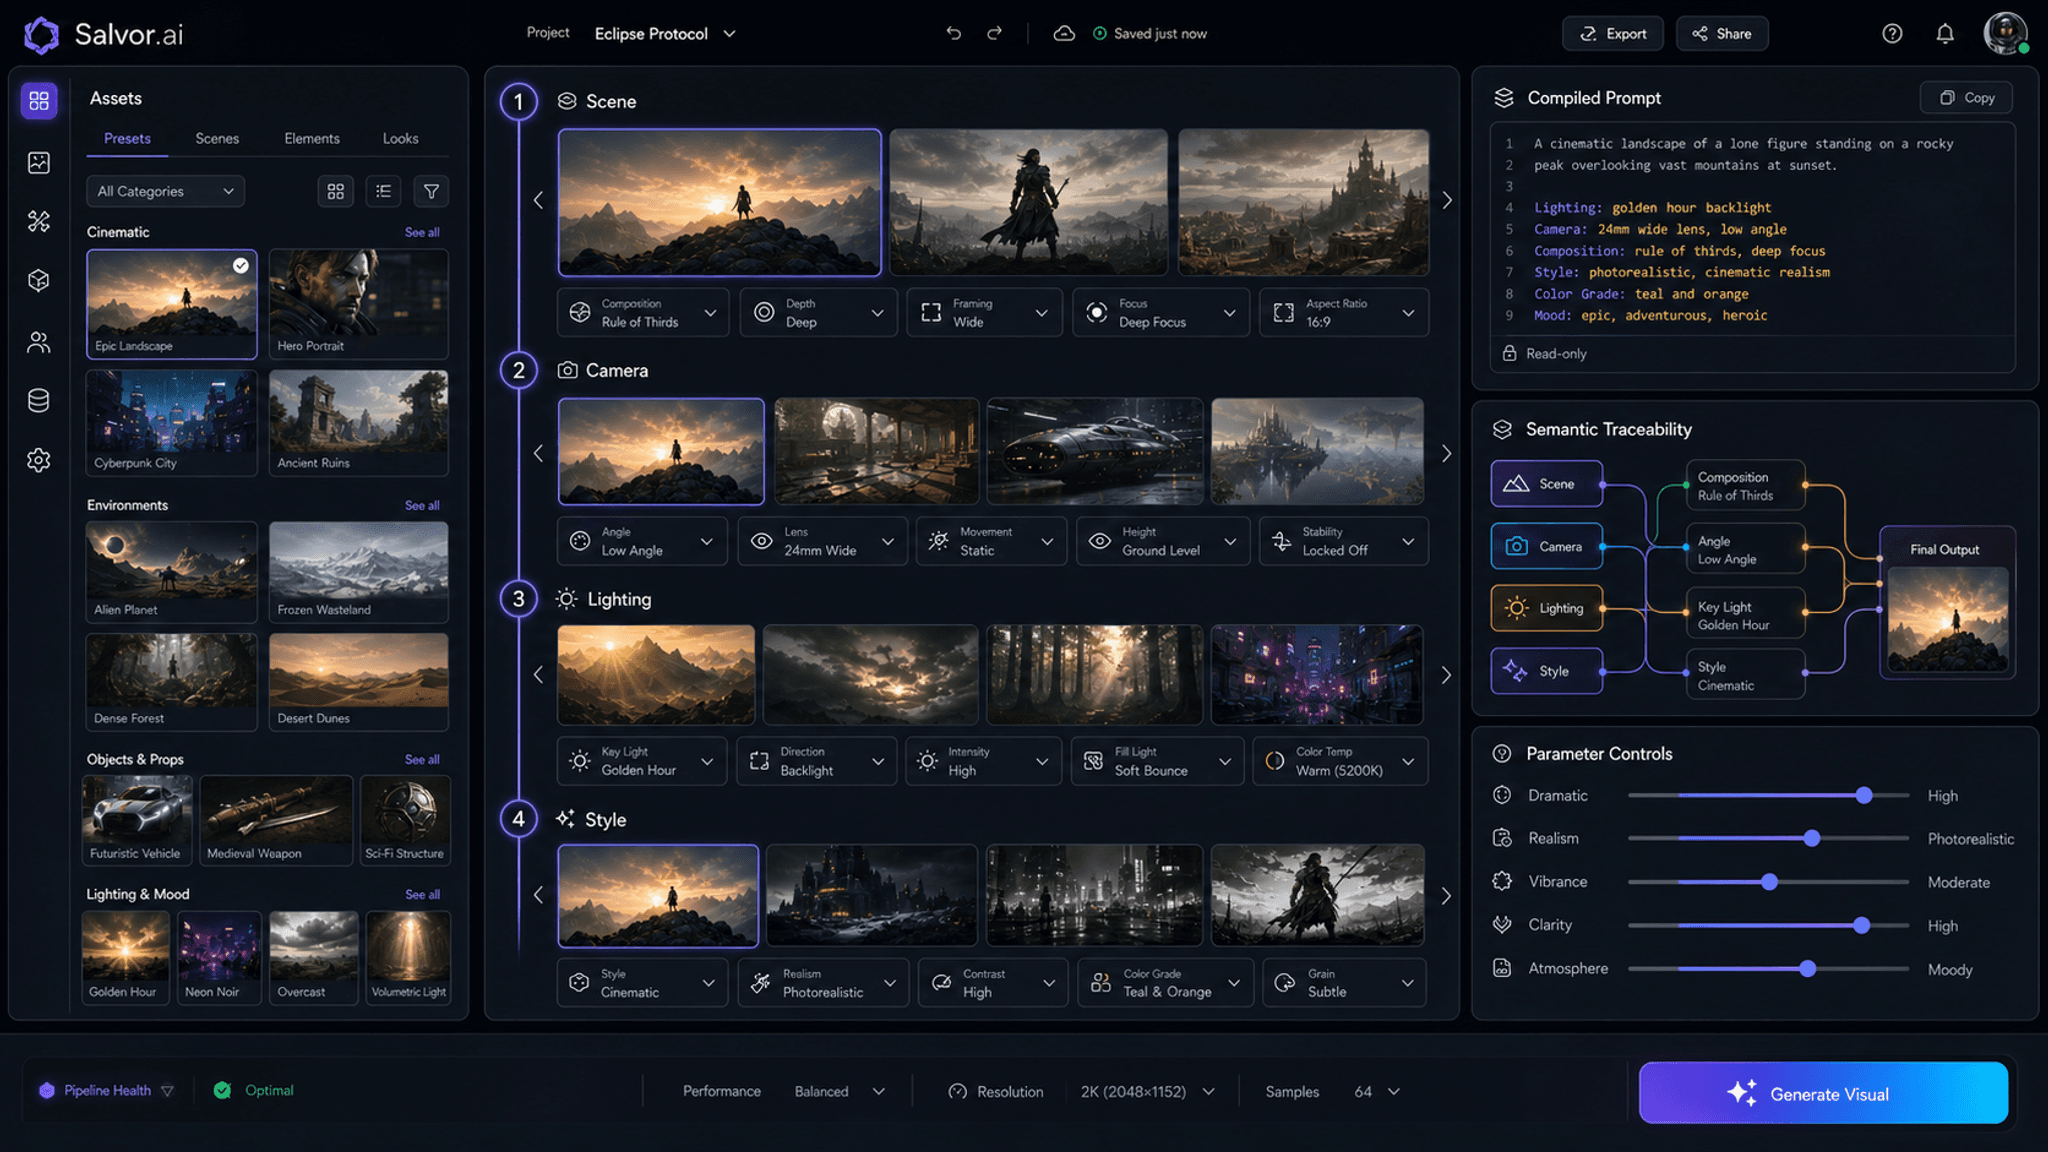Toggle the Style node in Semantic Traceability

click(1546, 671)
